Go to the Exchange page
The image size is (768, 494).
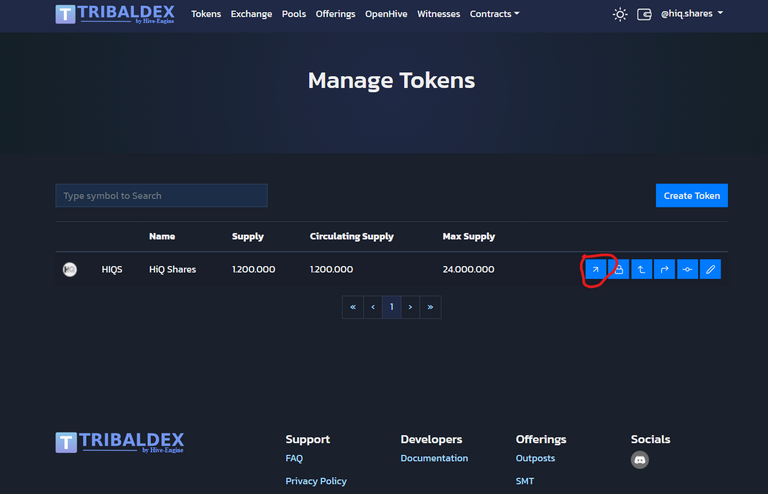[x=251, y=14]
